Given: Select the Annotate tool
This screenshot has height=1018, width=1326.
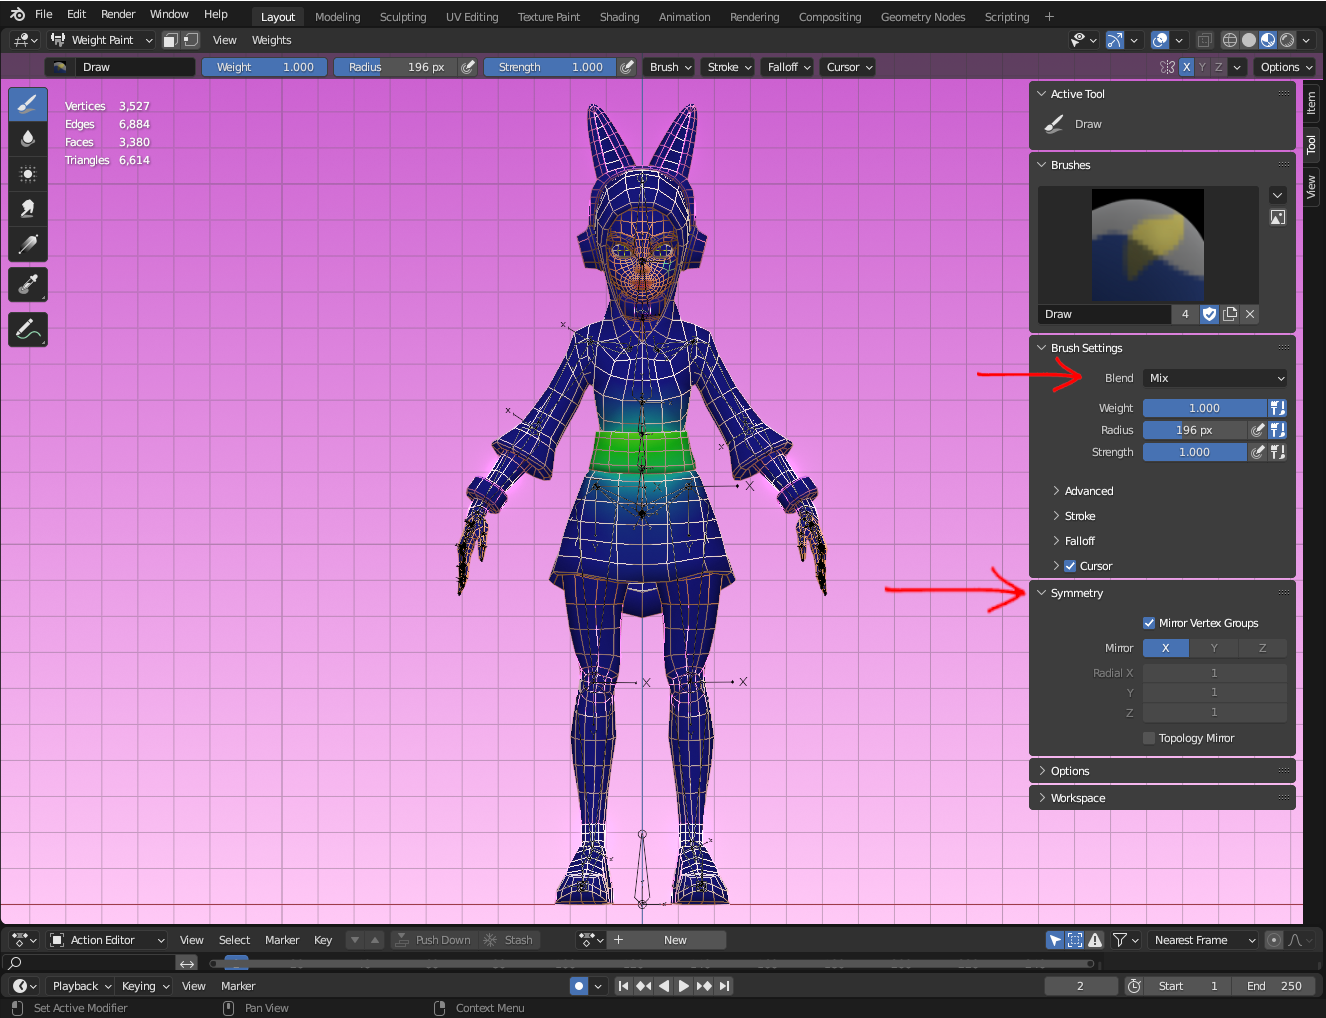Looking at the screenshot, I should [x=28, y=329].
